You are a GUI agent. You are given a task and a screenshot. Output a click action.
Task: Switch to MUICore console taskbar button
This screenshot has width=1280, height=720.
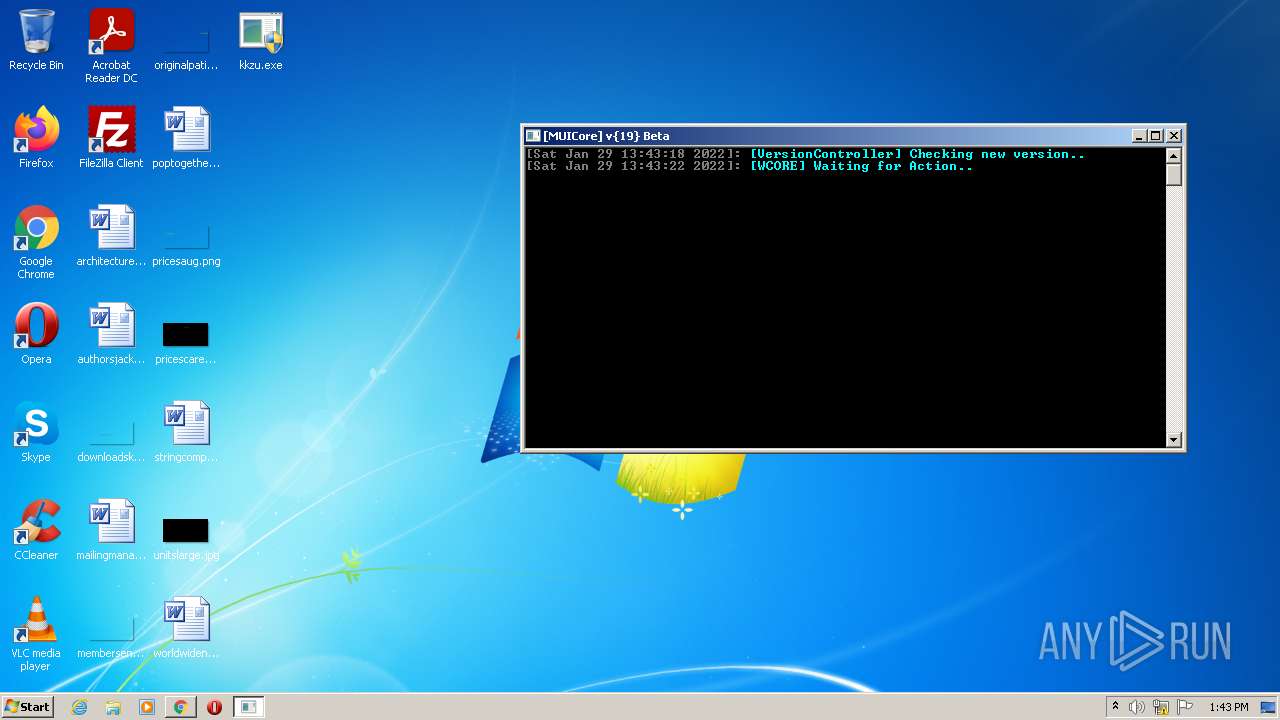click(x=248, y=707)
